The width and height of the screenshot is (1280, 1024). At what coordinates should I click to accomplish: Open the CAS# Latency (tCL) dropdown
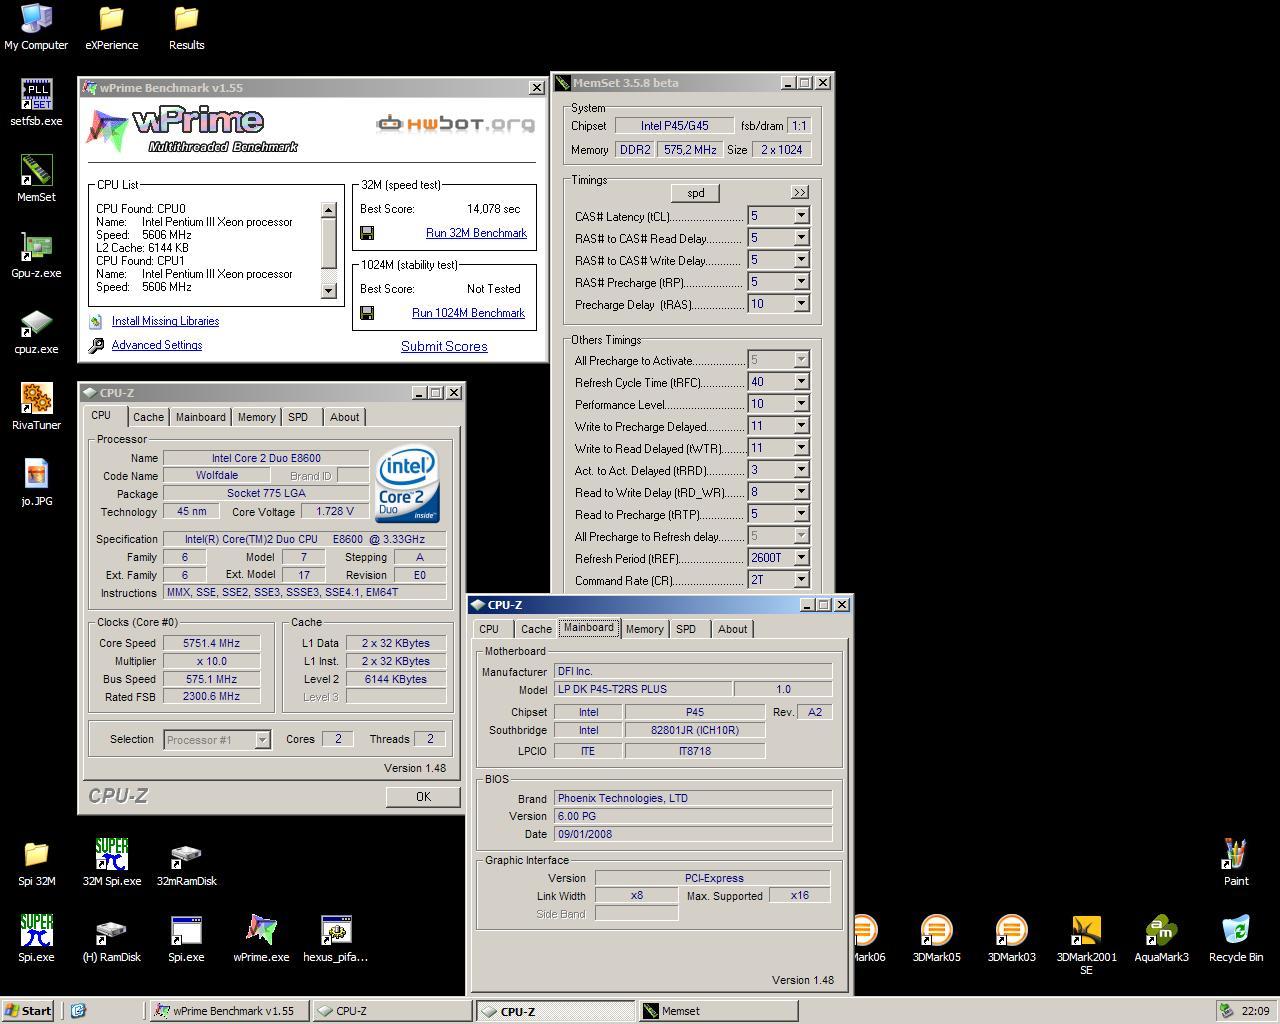point(801,216)
